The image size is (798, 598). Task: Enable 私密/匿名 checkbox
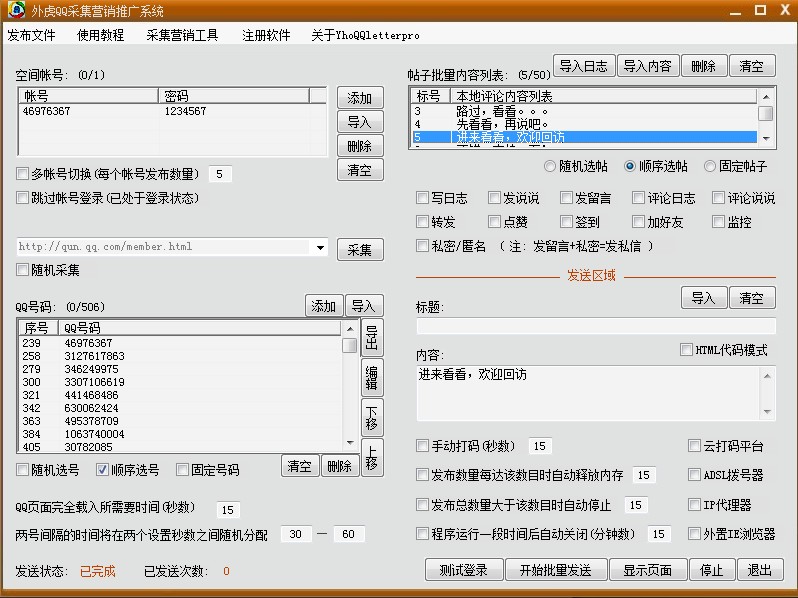point(422,246)
